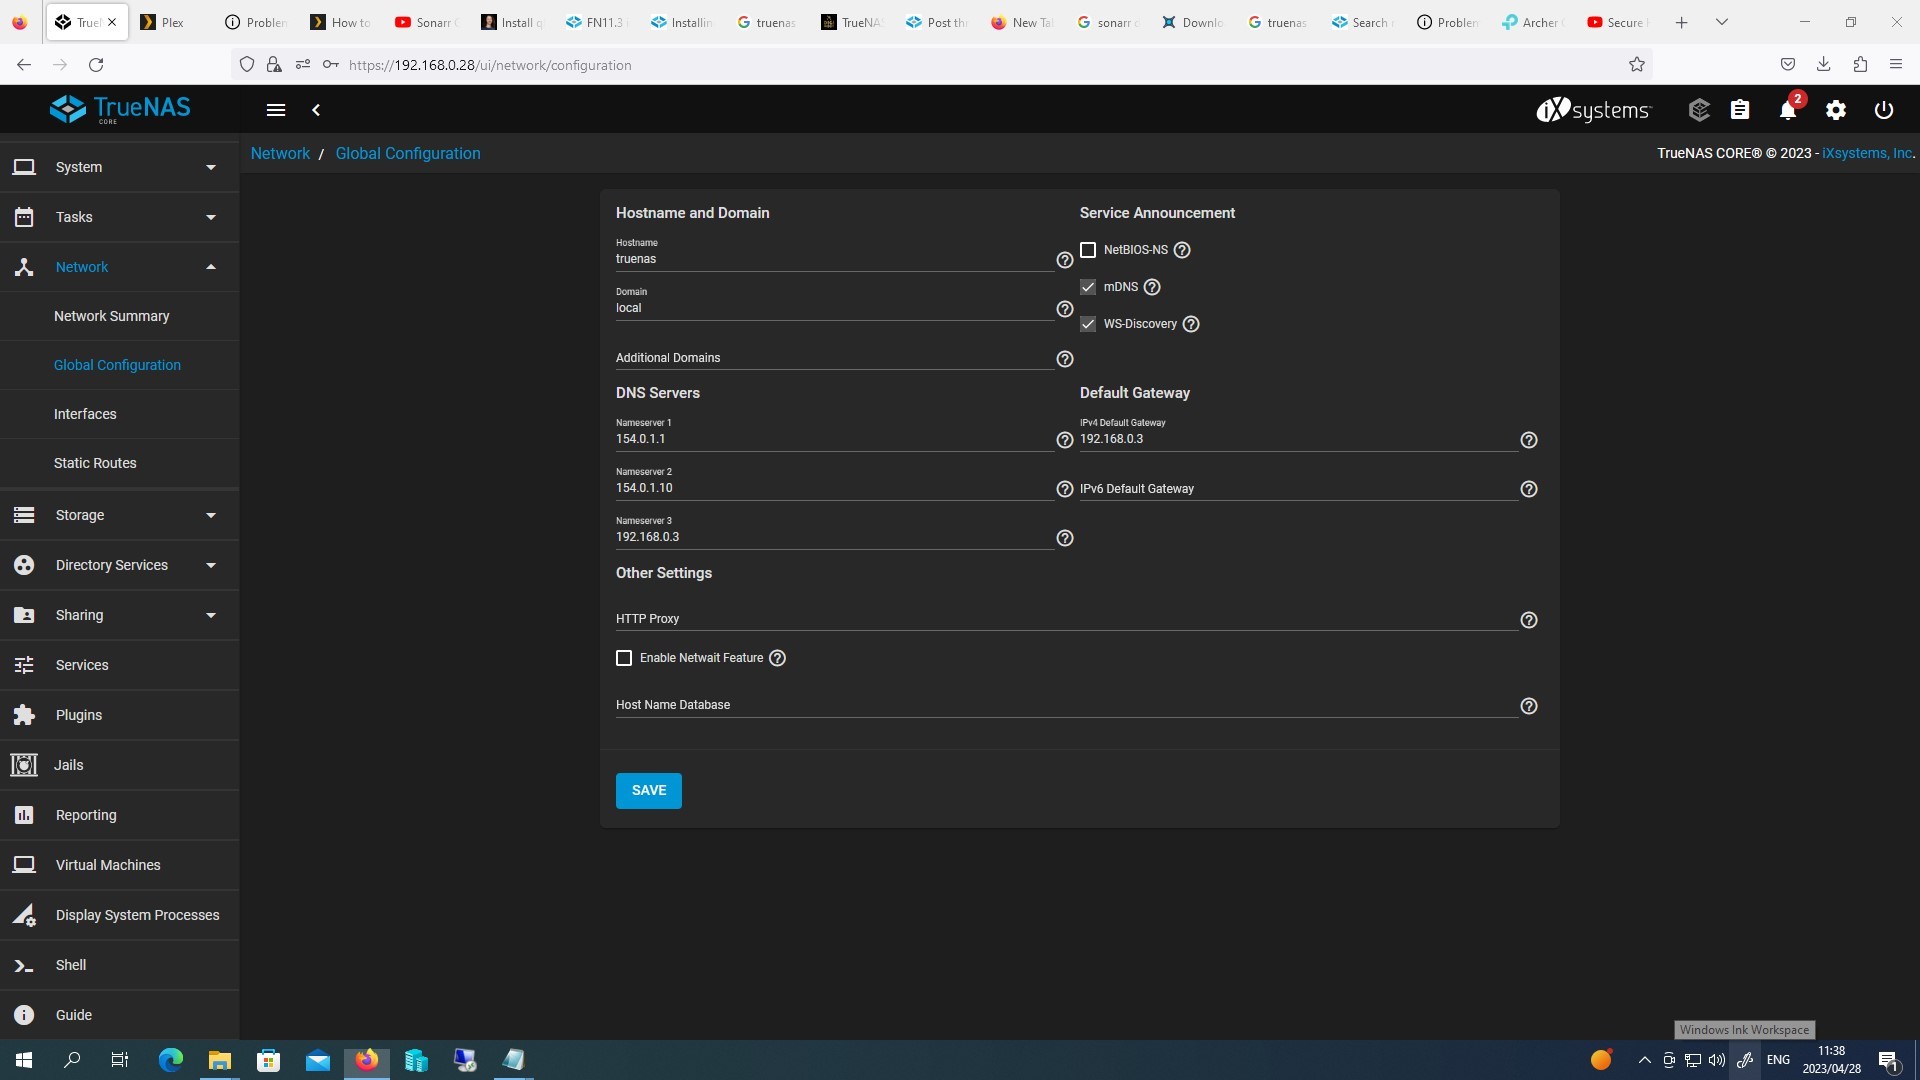The width and height of the screenshot is (1920, 1080).
Task: Show help for HTTP Proxy
Action: (1529, 620)
